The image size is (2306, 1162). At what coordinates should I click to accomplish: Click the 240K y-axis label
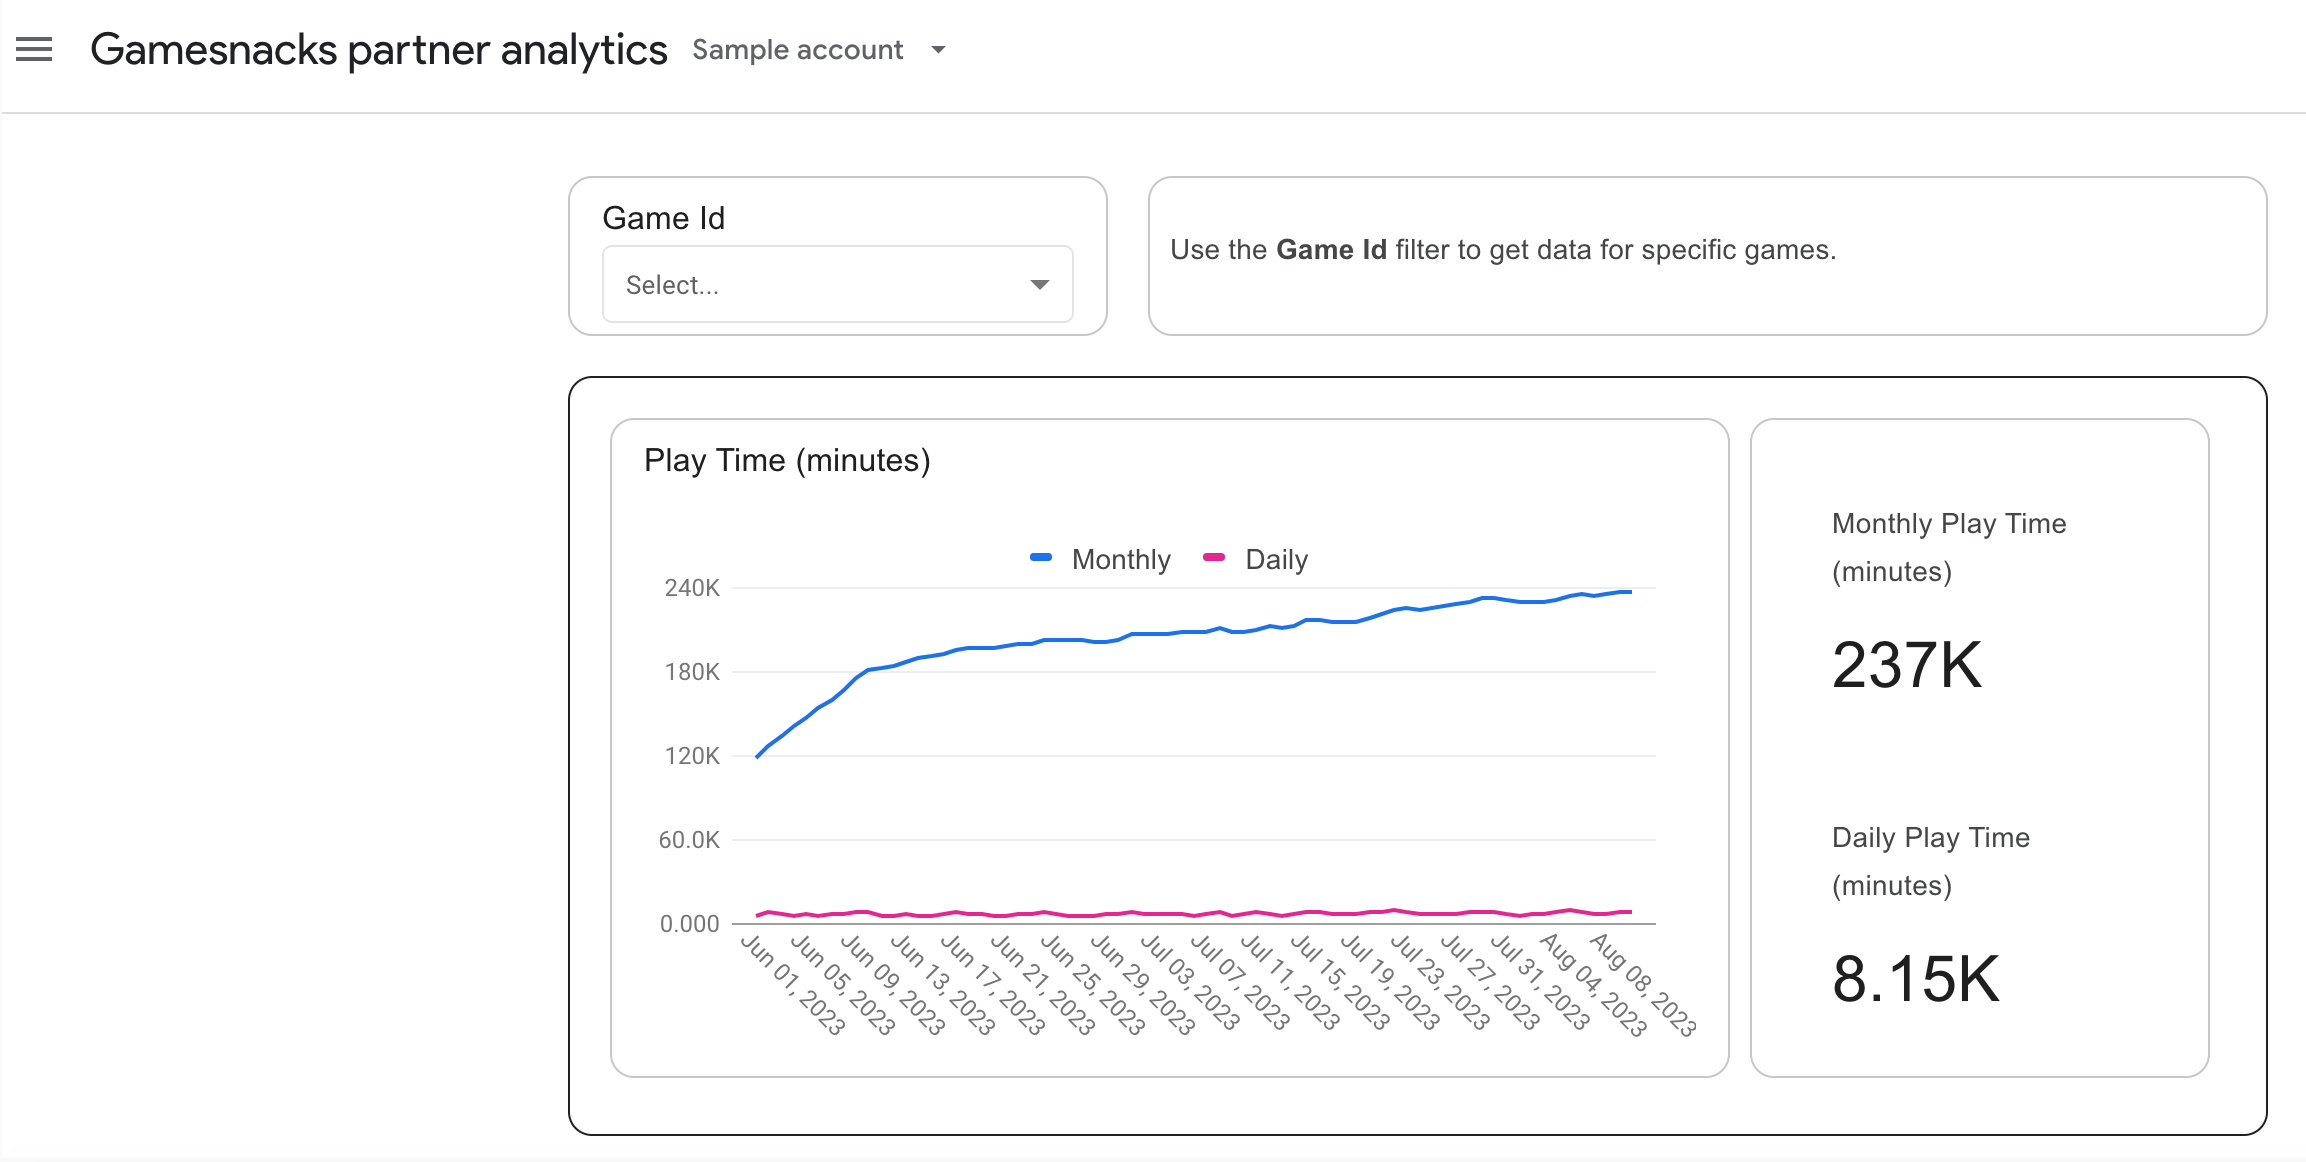[692, 588]
